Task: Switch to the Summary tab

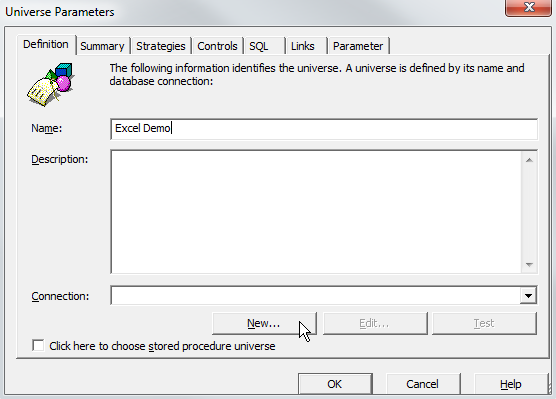Action: tap(102, 46)
